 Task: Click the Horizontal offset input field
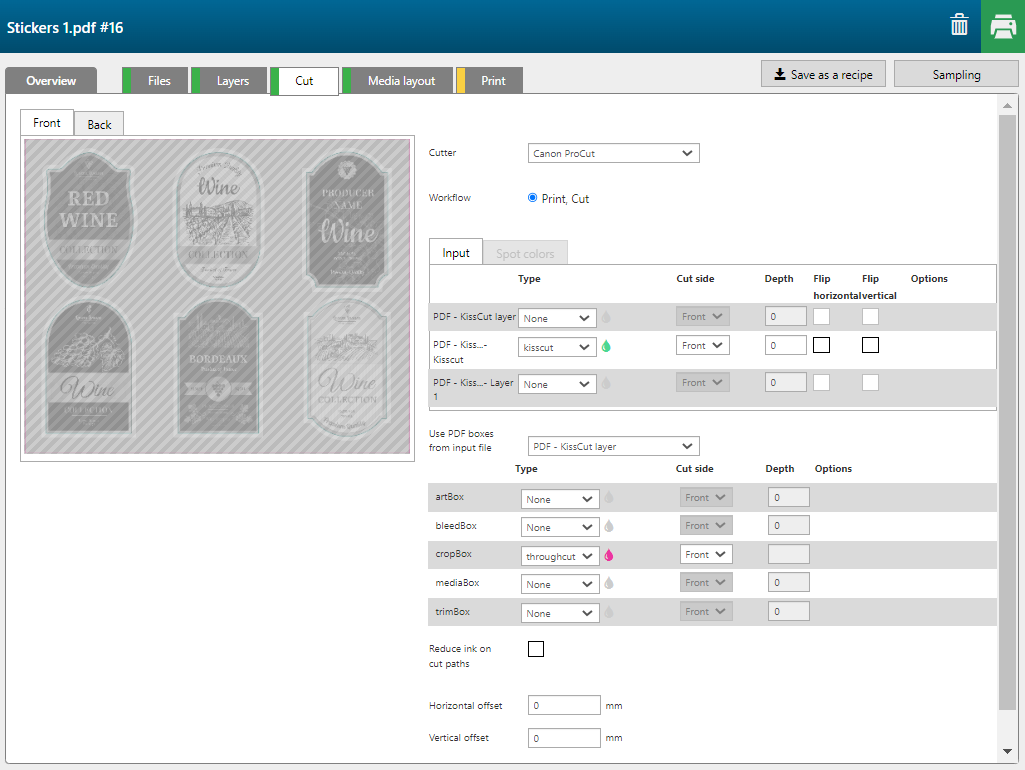click(x=564, y=706)
